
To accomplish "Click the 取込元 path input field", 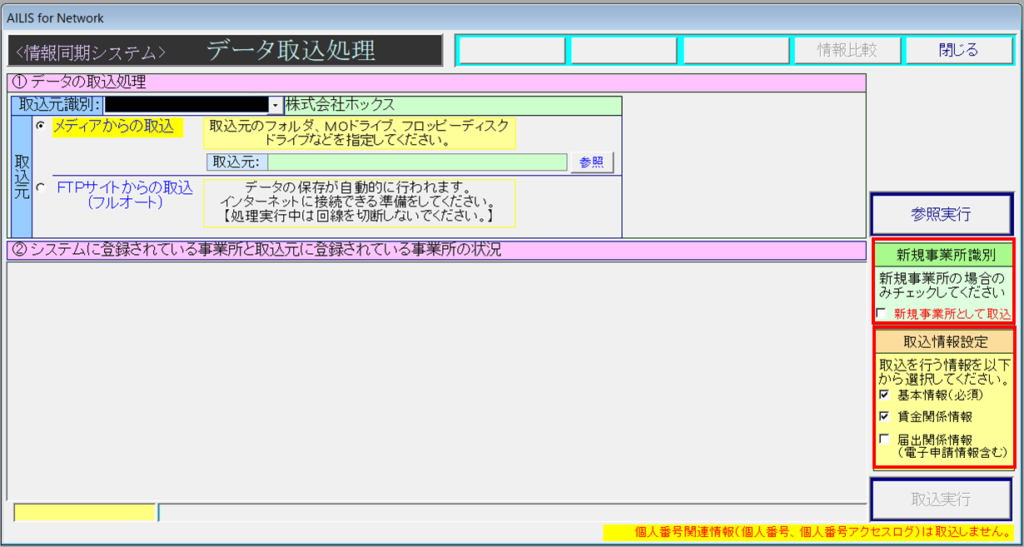I will [417, 163].
